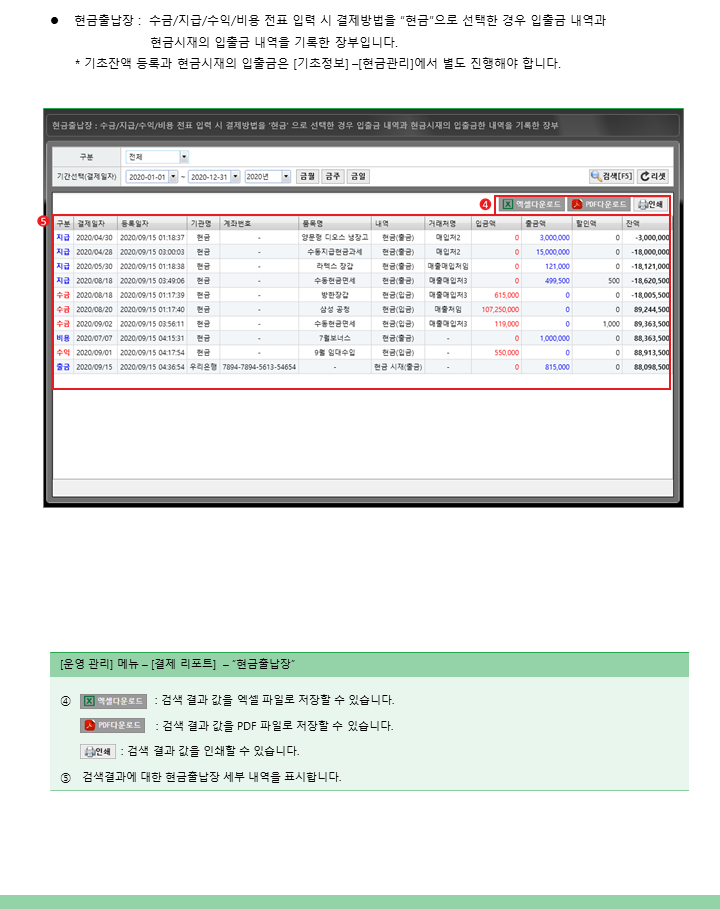Click account number 7894-7894-5613-54654
The image size is (720, 909).
pos(259,367)
